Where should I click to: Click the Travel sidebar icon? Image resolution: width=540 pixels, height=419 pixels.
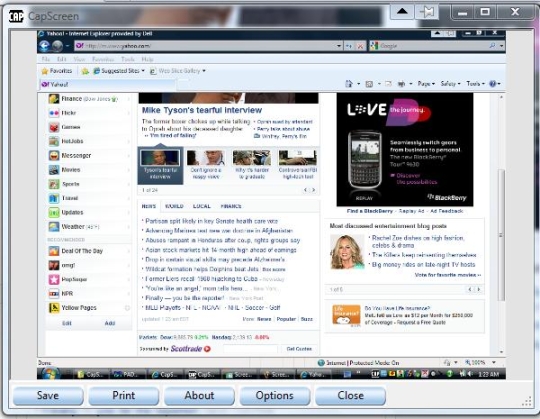coord(54,198)
